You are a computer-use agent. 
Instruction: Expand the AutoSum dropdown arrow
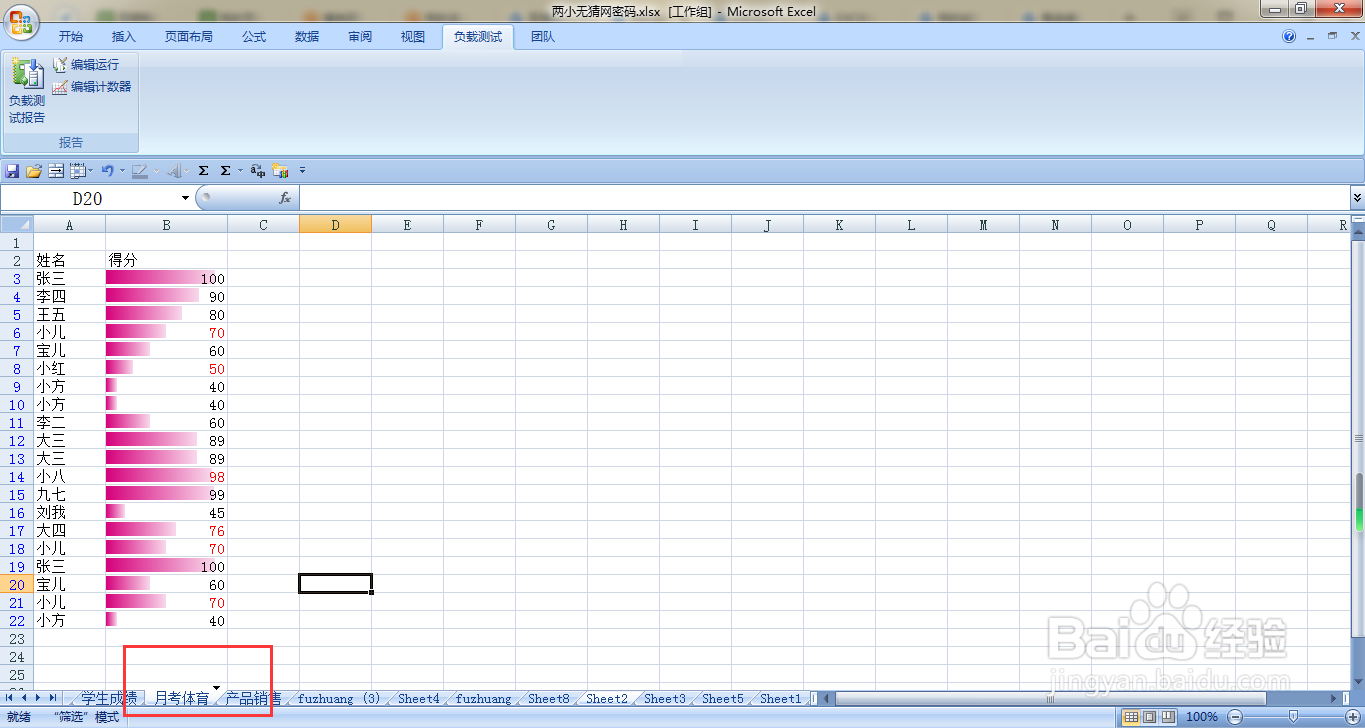click(x=240, y=171)
